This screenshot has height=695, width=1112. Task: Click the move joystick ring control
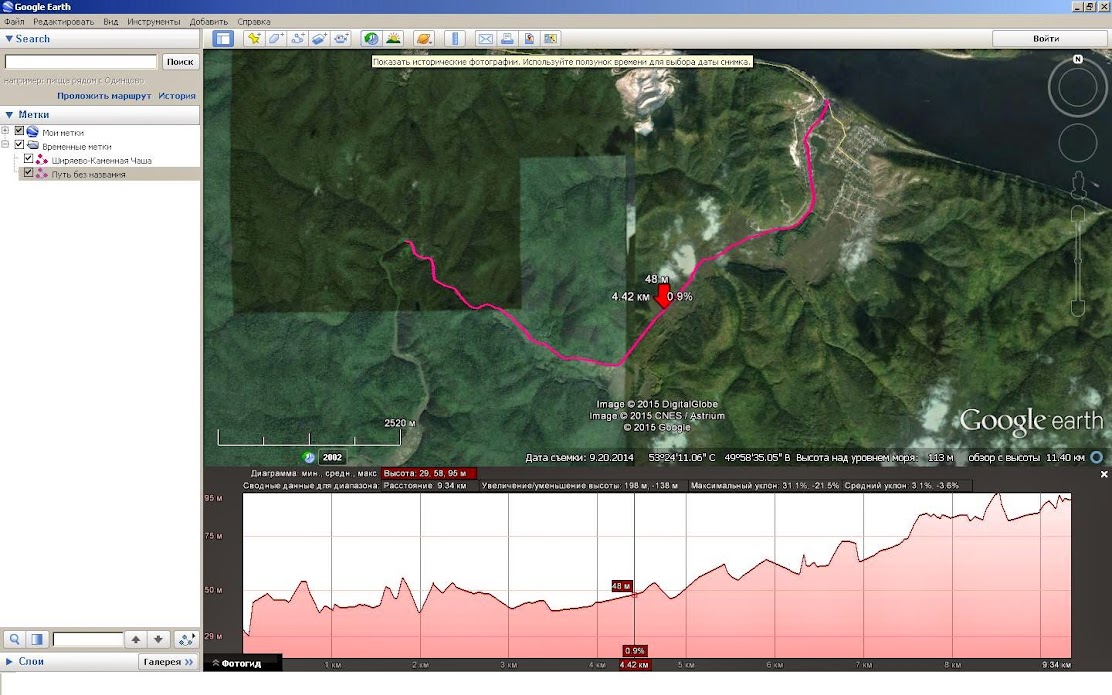click(x=1078, y=143)
